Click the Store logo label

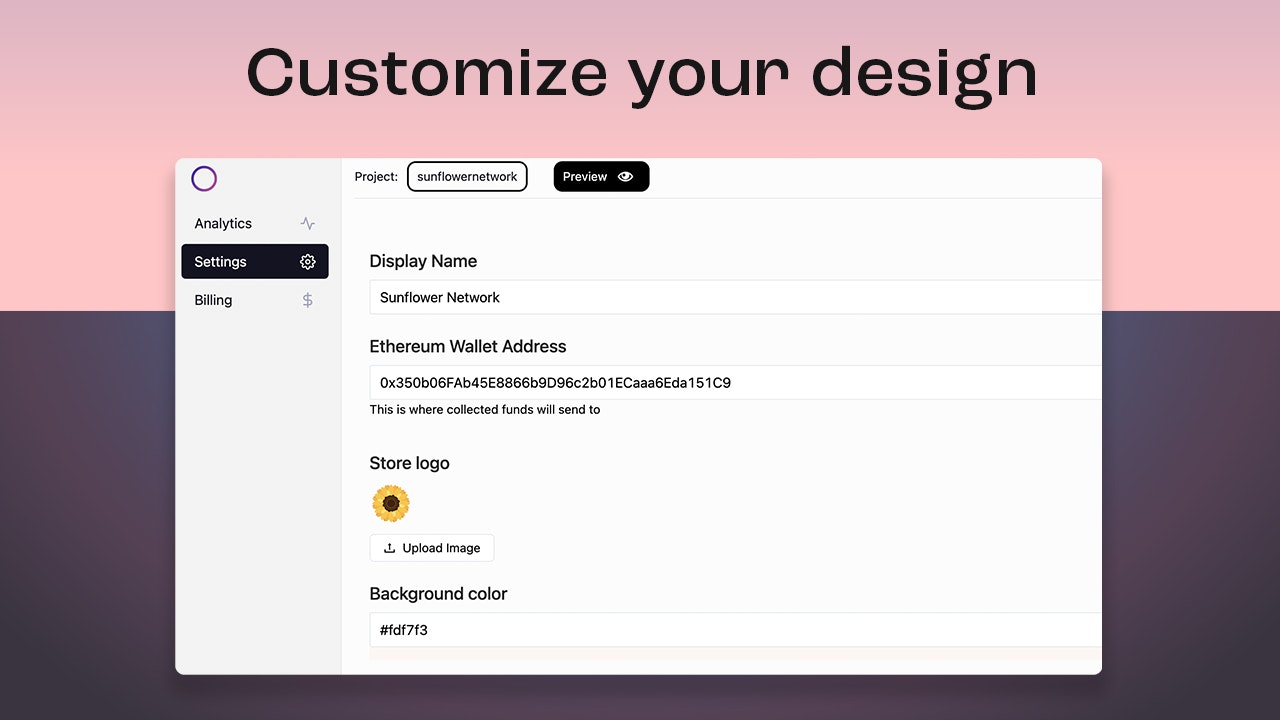410,463
